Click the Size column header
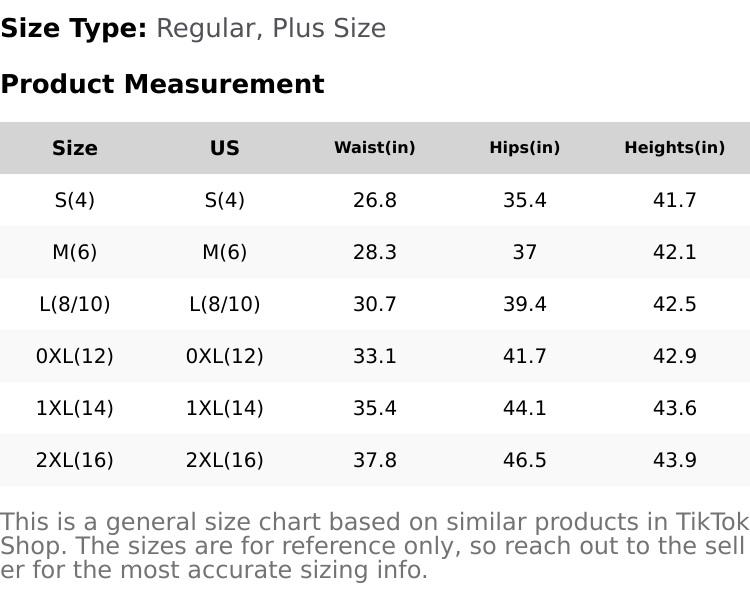 pyautogui.click(x=75, y=148)
